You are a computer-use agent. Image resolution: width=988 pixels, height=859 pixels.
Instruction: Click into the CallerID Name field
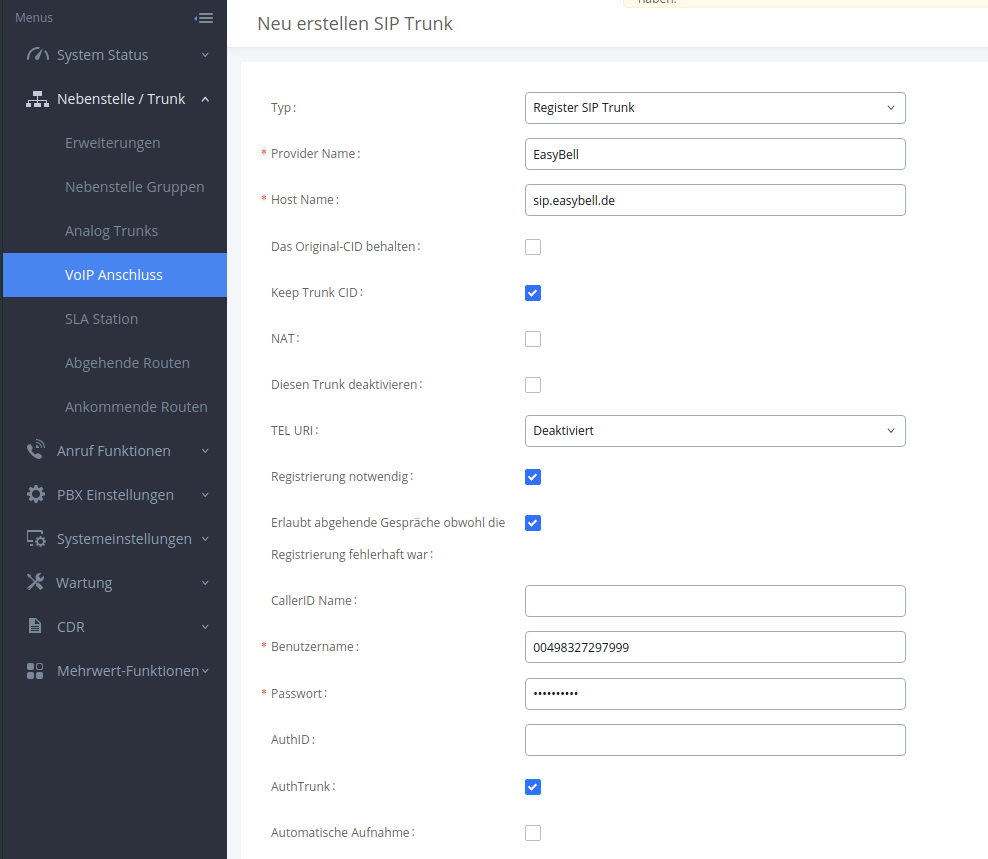714,601
